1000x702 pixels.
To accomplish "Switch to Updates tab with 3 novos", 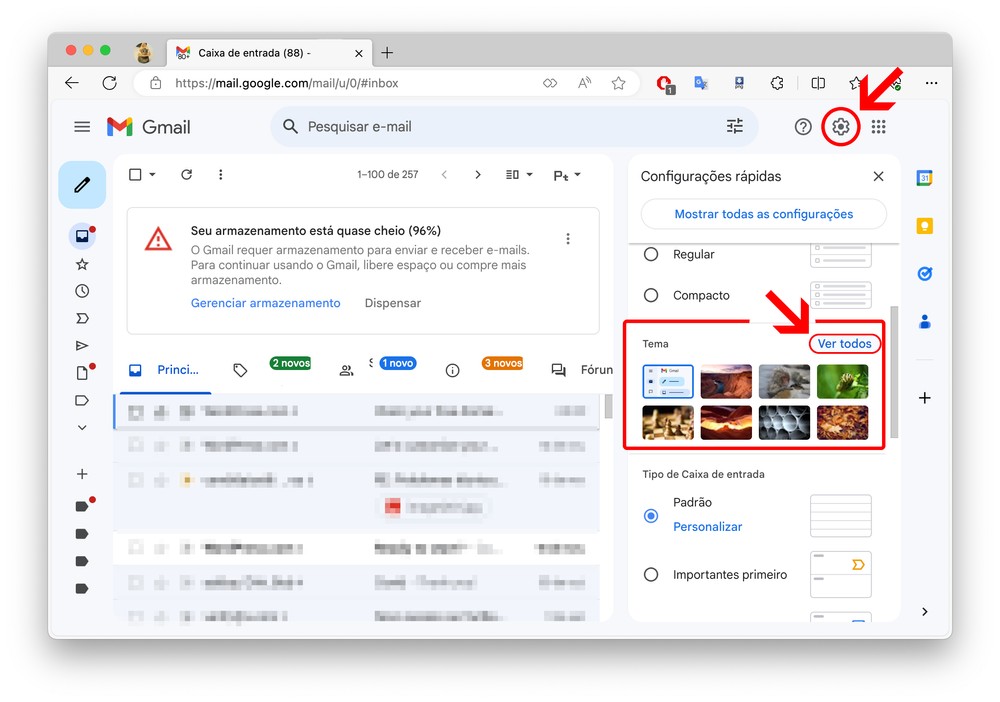I will tap(485, 370).
